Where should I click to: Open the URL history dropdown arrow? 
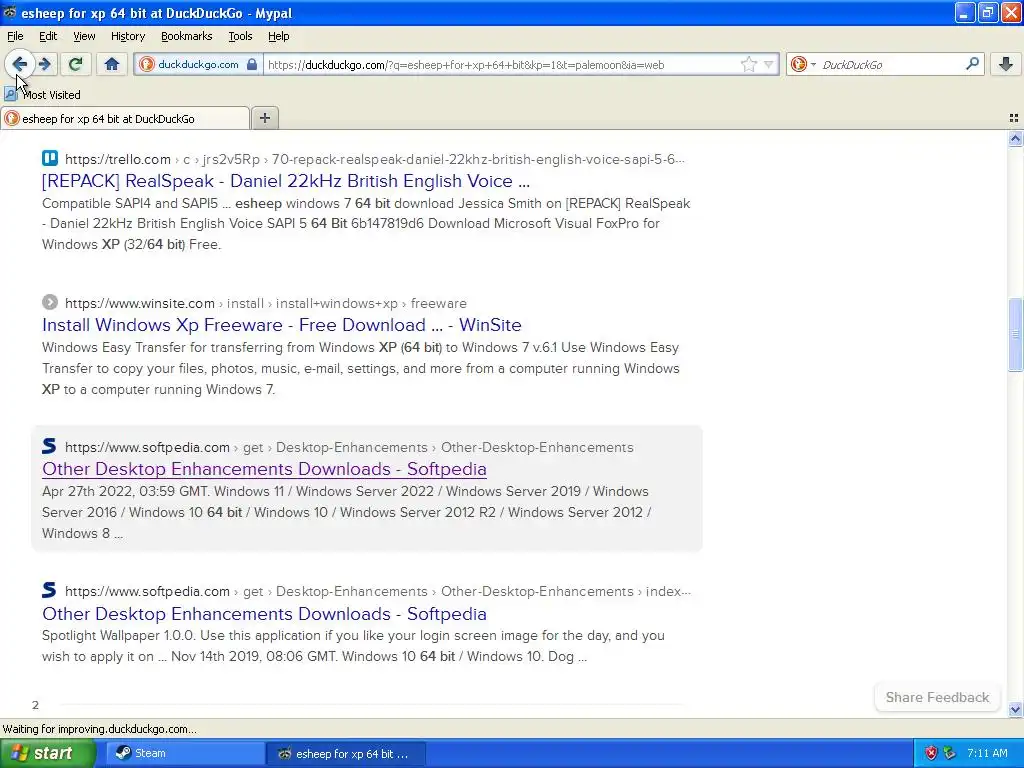769,64
